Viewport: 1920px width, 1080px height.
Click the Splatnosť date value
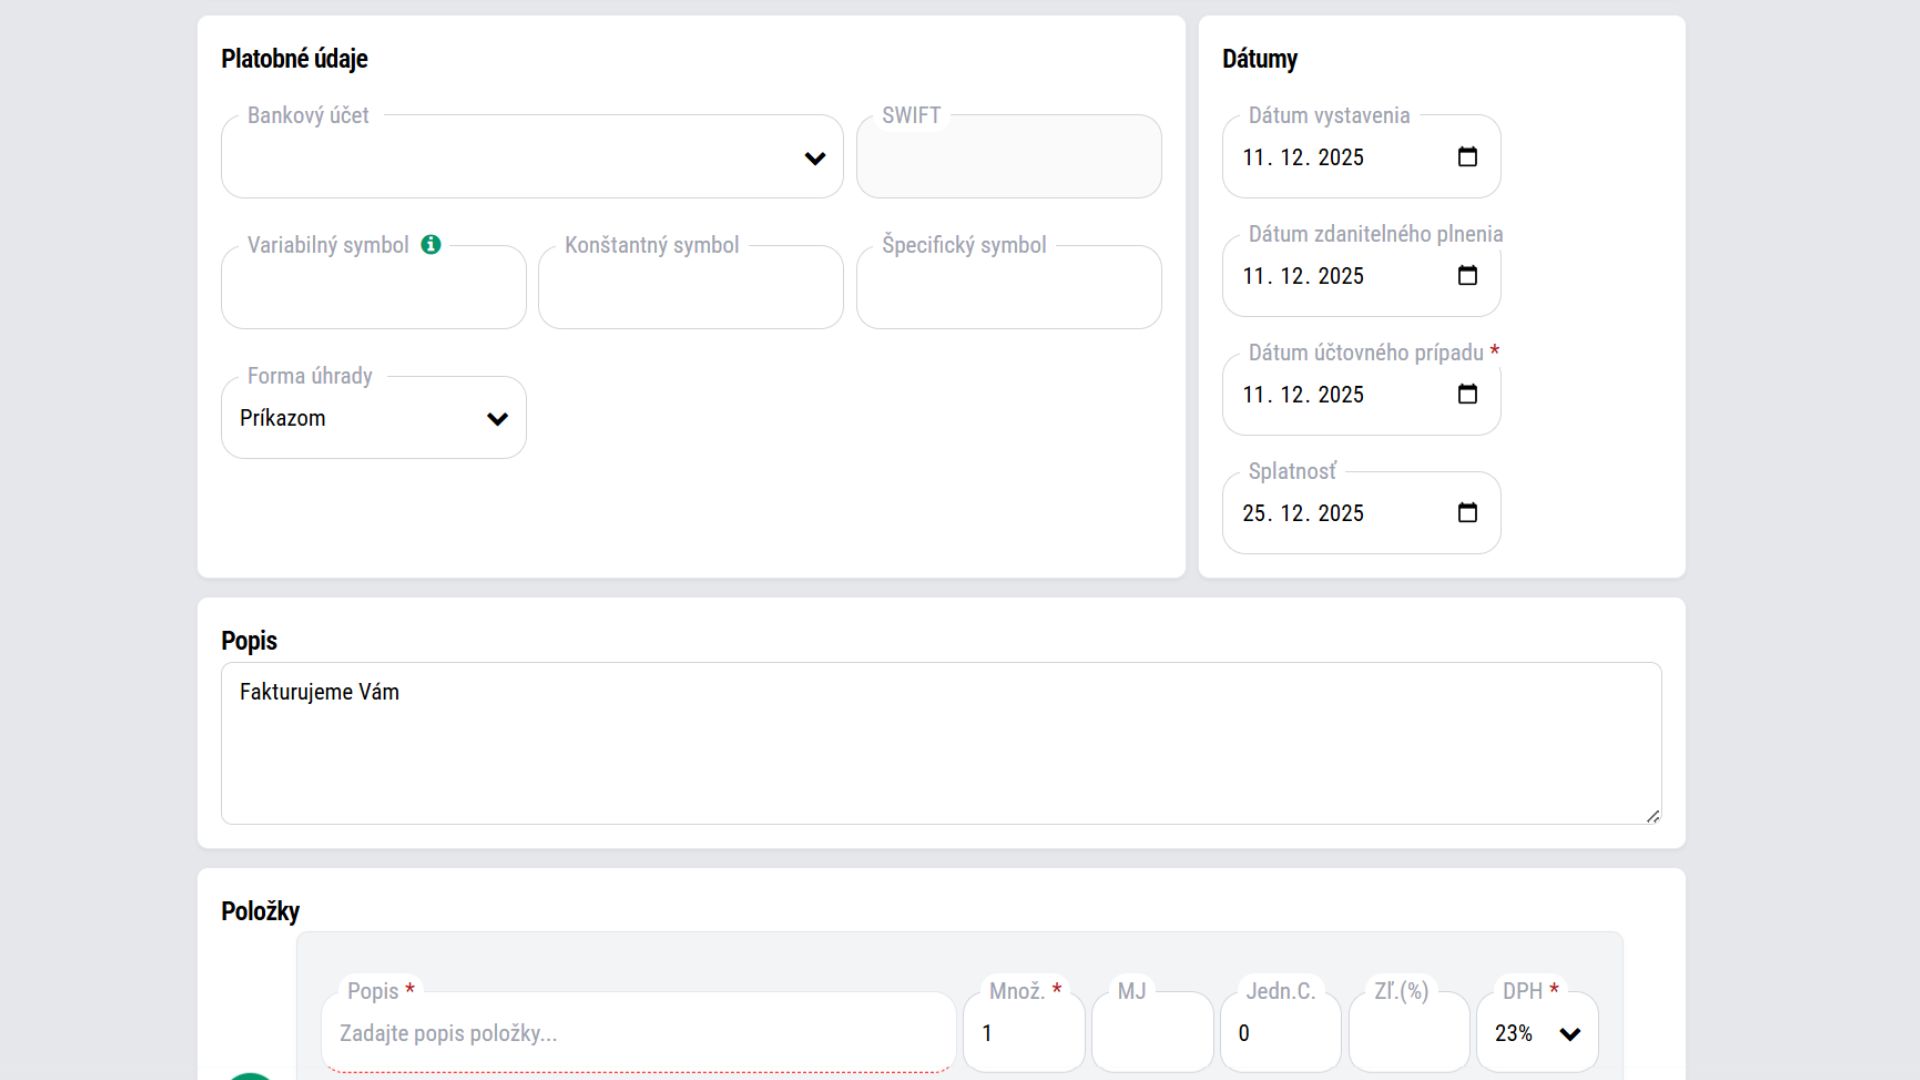(1302, 513)
